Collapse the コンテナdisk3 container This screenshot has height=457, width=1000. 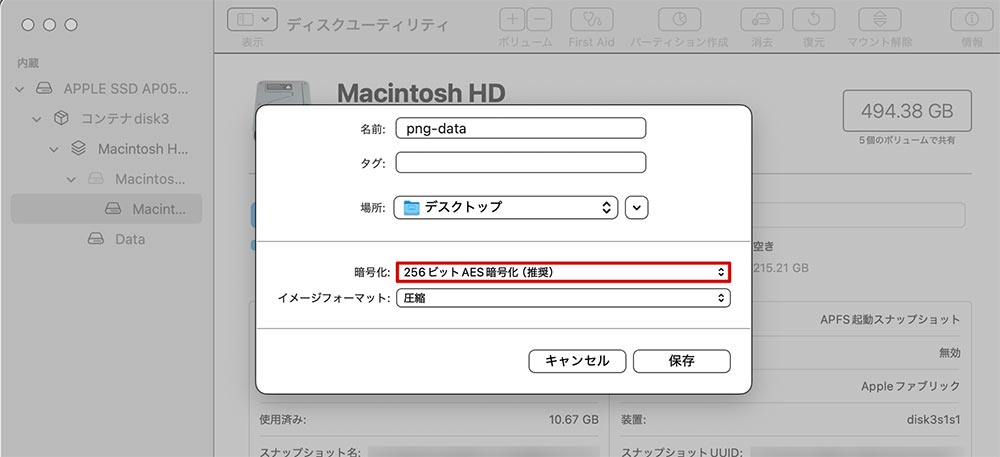(x=37, y=119)
